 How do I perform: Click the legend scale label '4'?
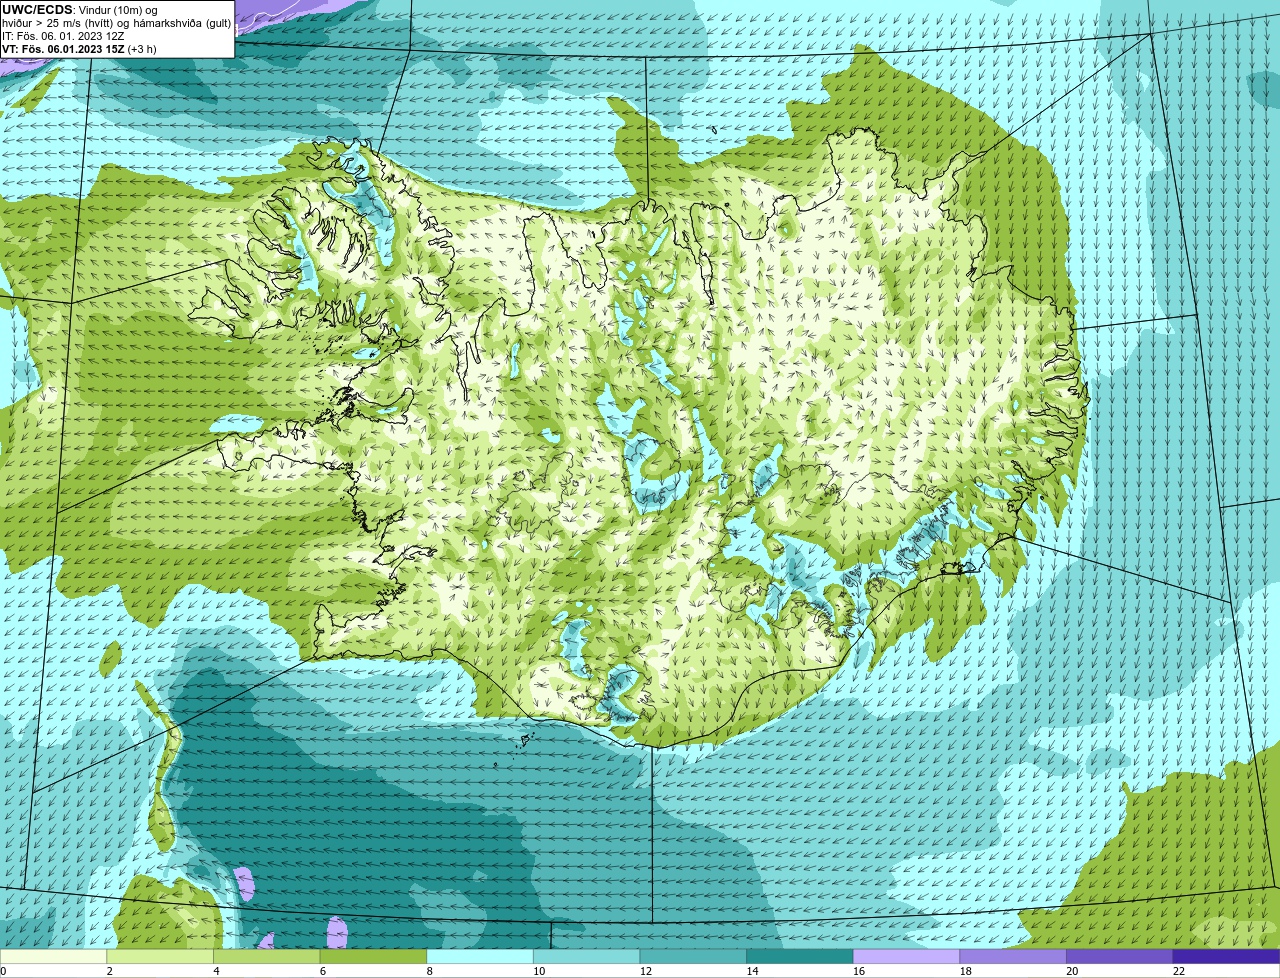[216, 971]
